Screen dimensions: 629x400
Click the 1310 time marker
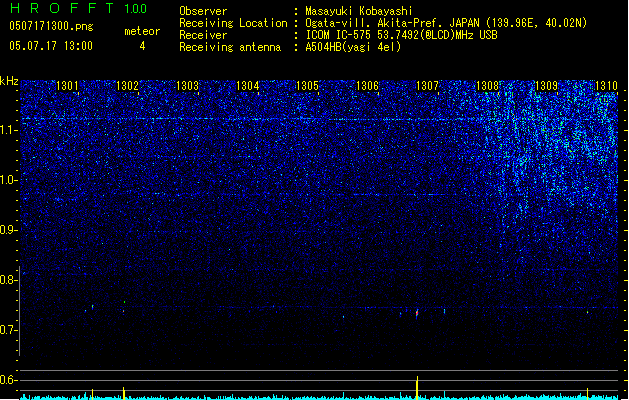[x=606, y=86]
